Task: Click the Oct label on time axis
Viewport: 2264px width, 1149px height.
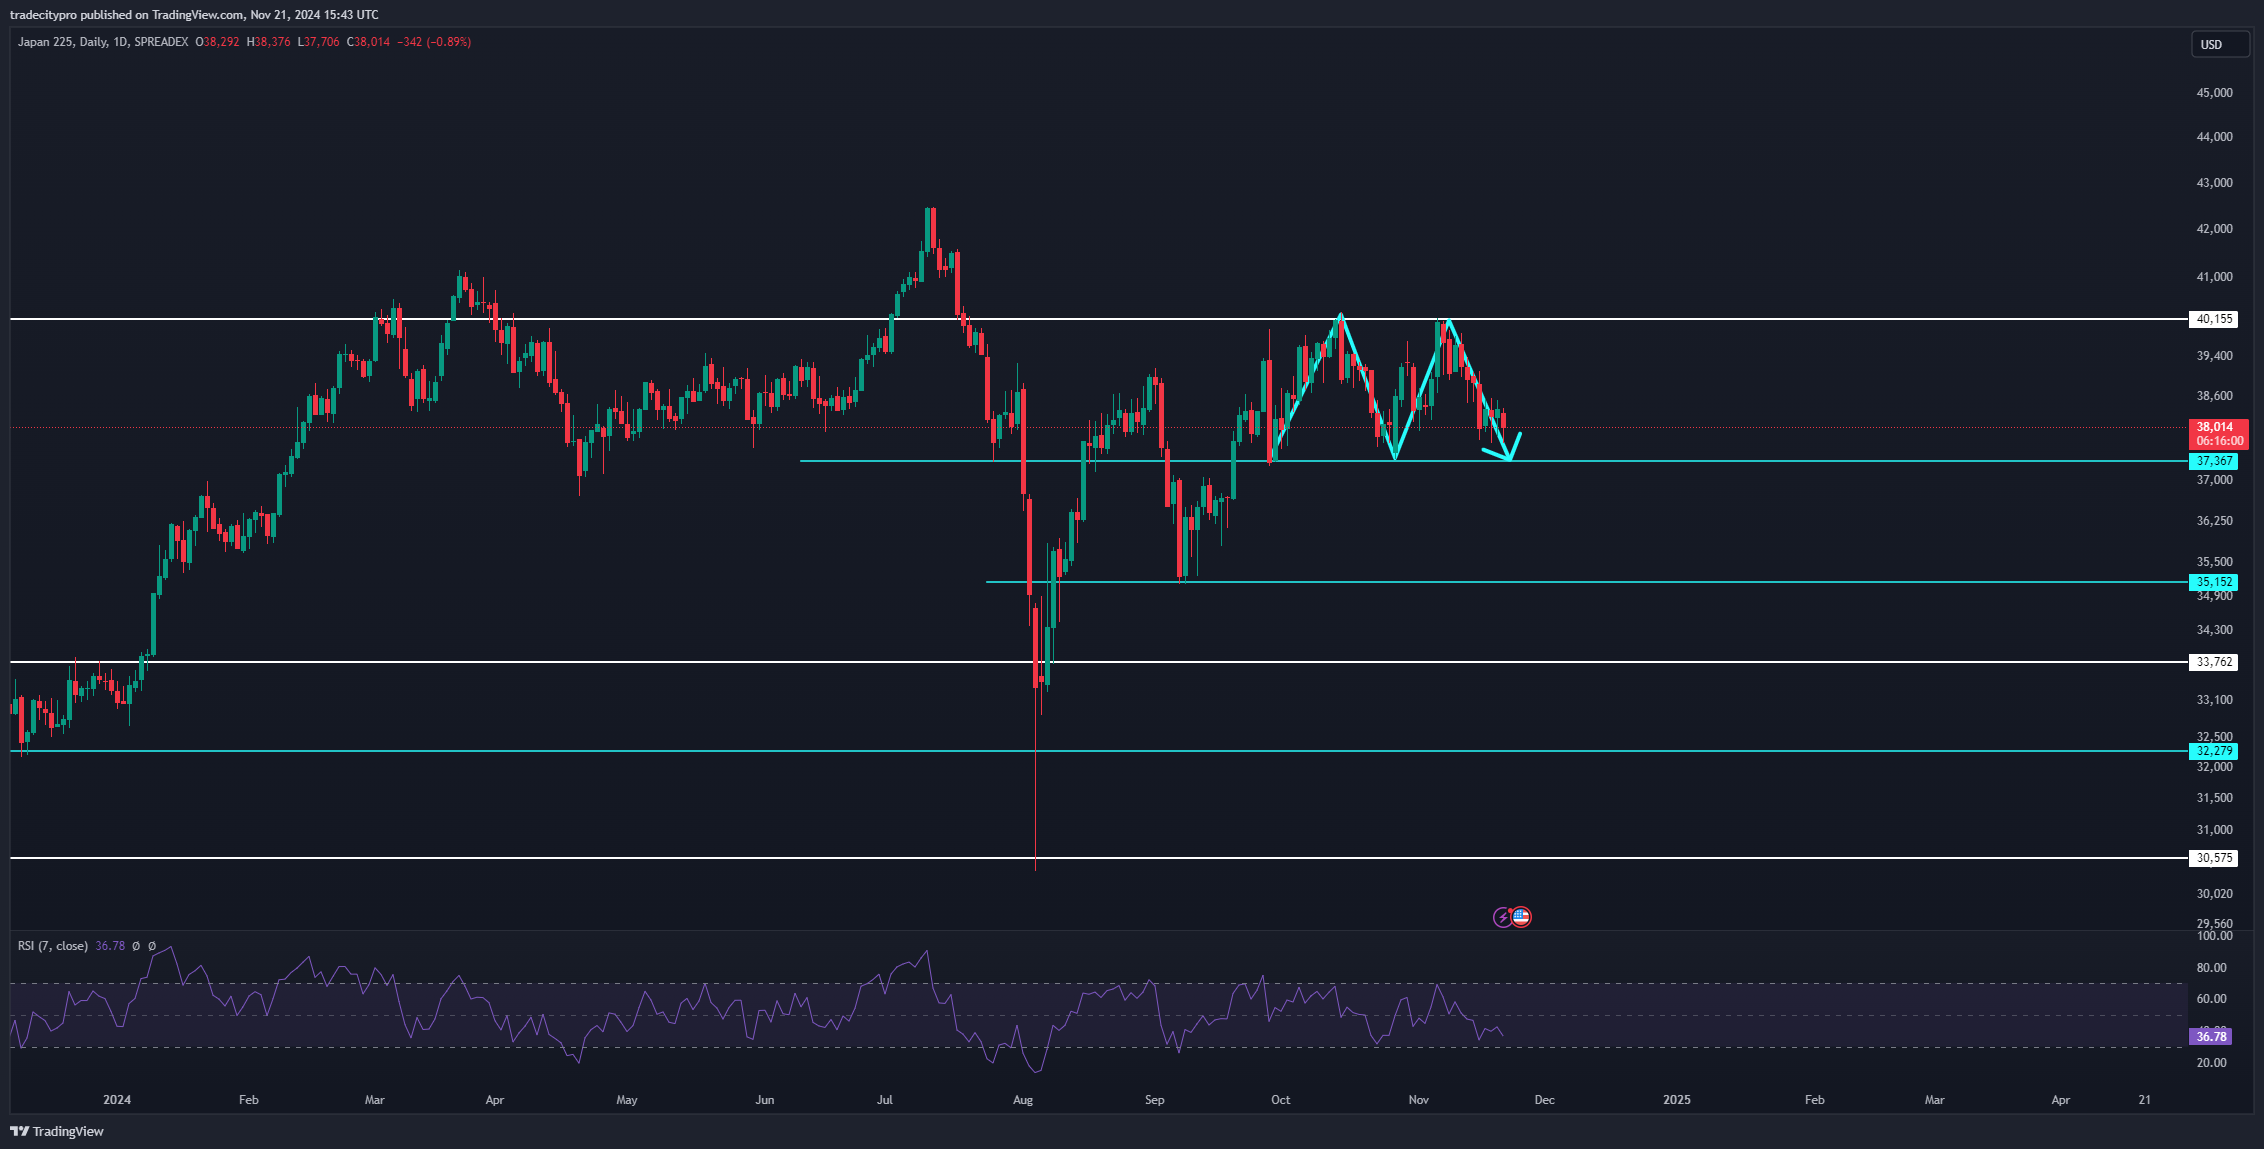Action: (x=1281, y=1100)
